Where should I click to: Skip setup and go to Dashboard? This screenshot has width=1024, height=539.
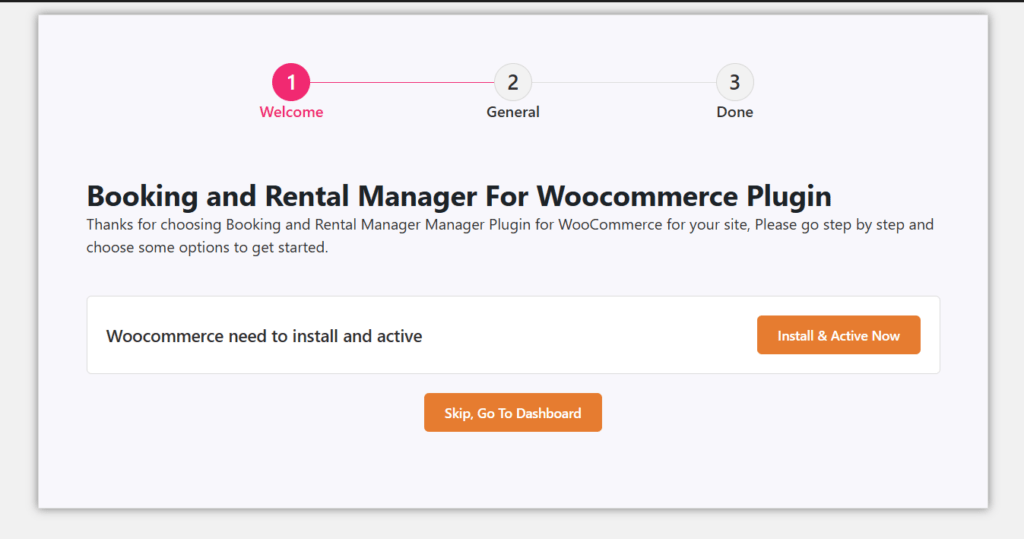[x=513, y=412]
